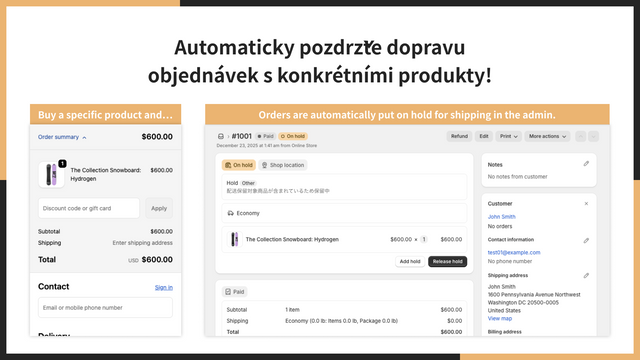Open The Collection Snowboard: Hydrogen line item
The height and width of the screenshot is (360, 640).
point(292,240)
